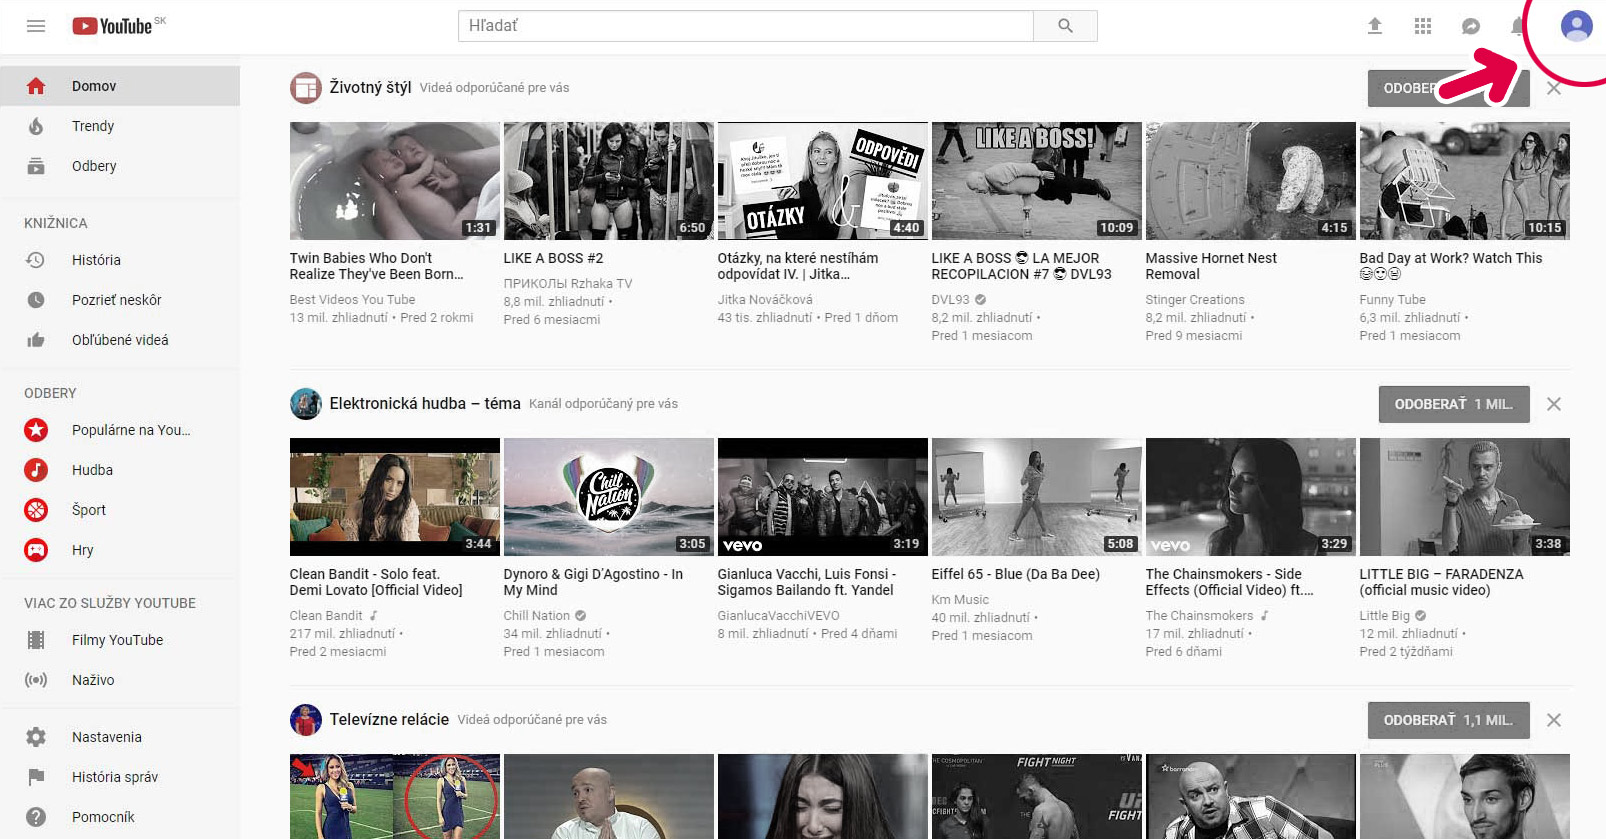
Task: Open Filmy YouTube
Action: (120, 640)
